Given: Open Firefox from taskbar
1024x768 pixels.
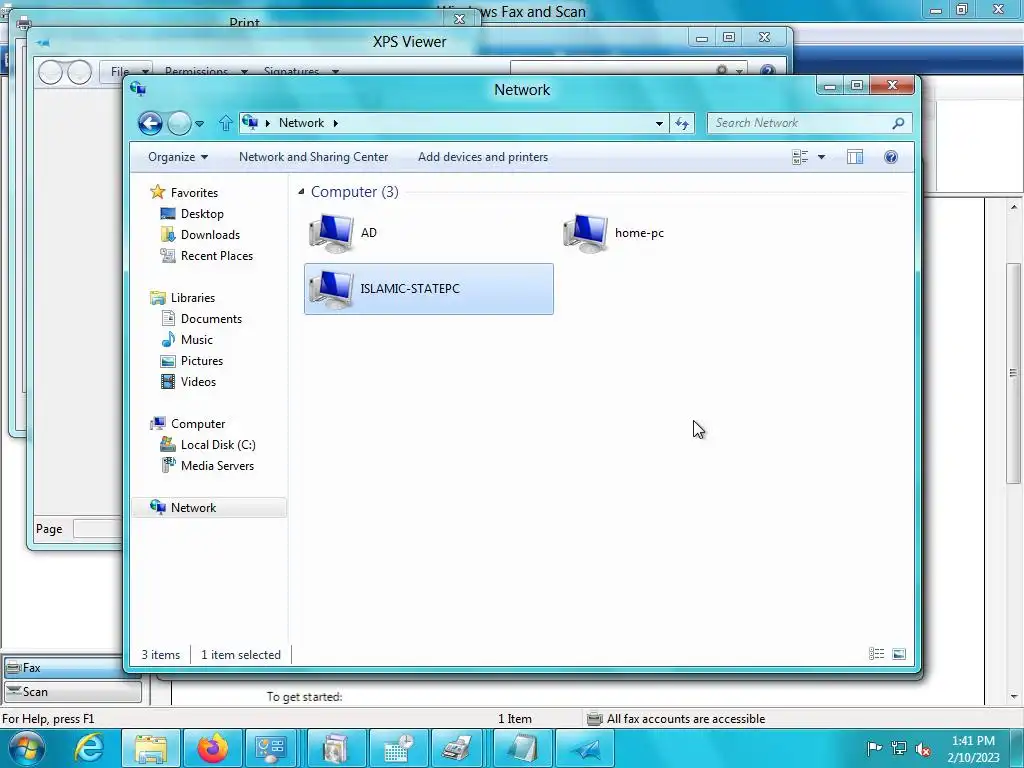Looking at the screenshot, I should pyautogui.click(x=212, y=748).
